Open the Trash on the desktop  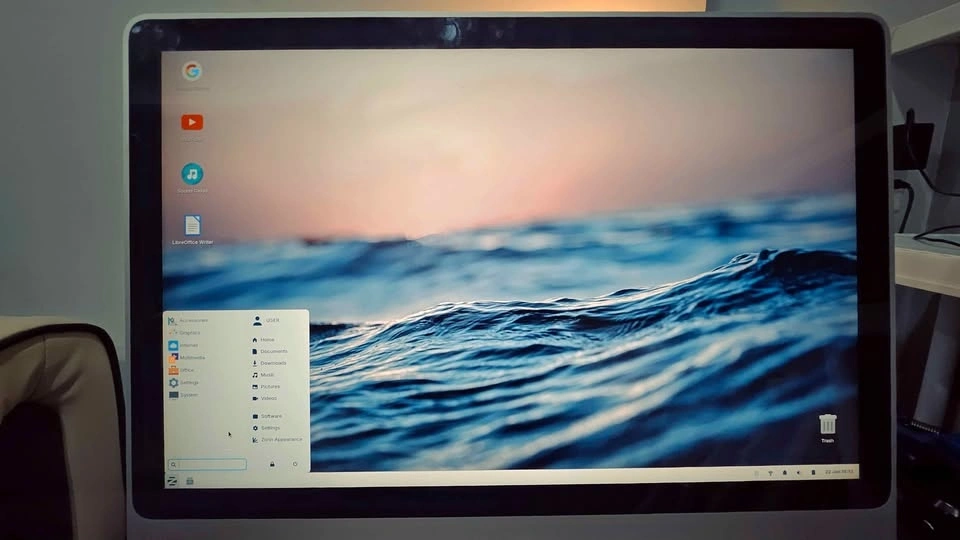[827, 424]
